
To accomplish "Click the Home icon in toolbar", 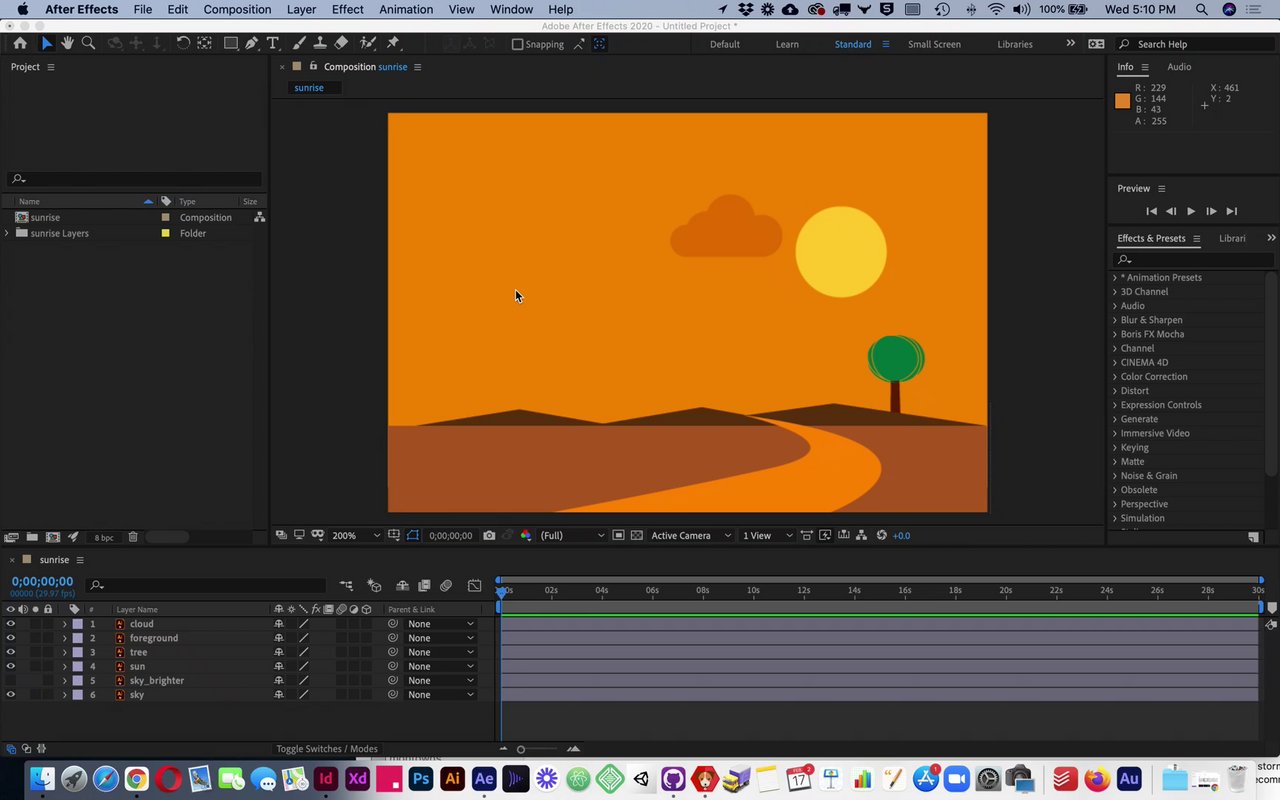I will pyautogui.click(x=20, y=44).
